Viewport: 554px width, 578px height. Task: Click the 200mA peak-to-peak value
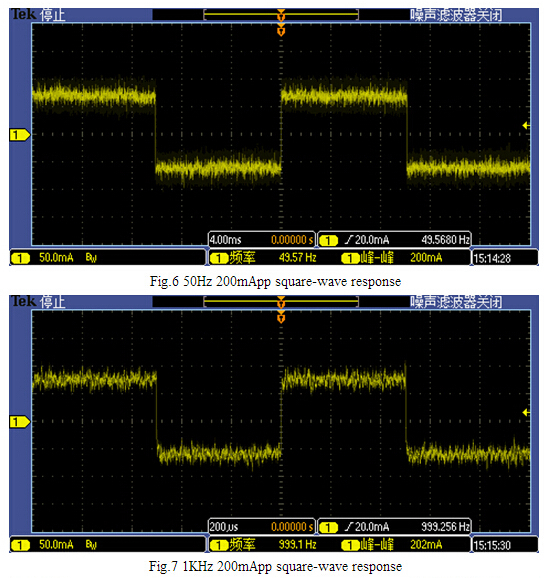point(426,258)
